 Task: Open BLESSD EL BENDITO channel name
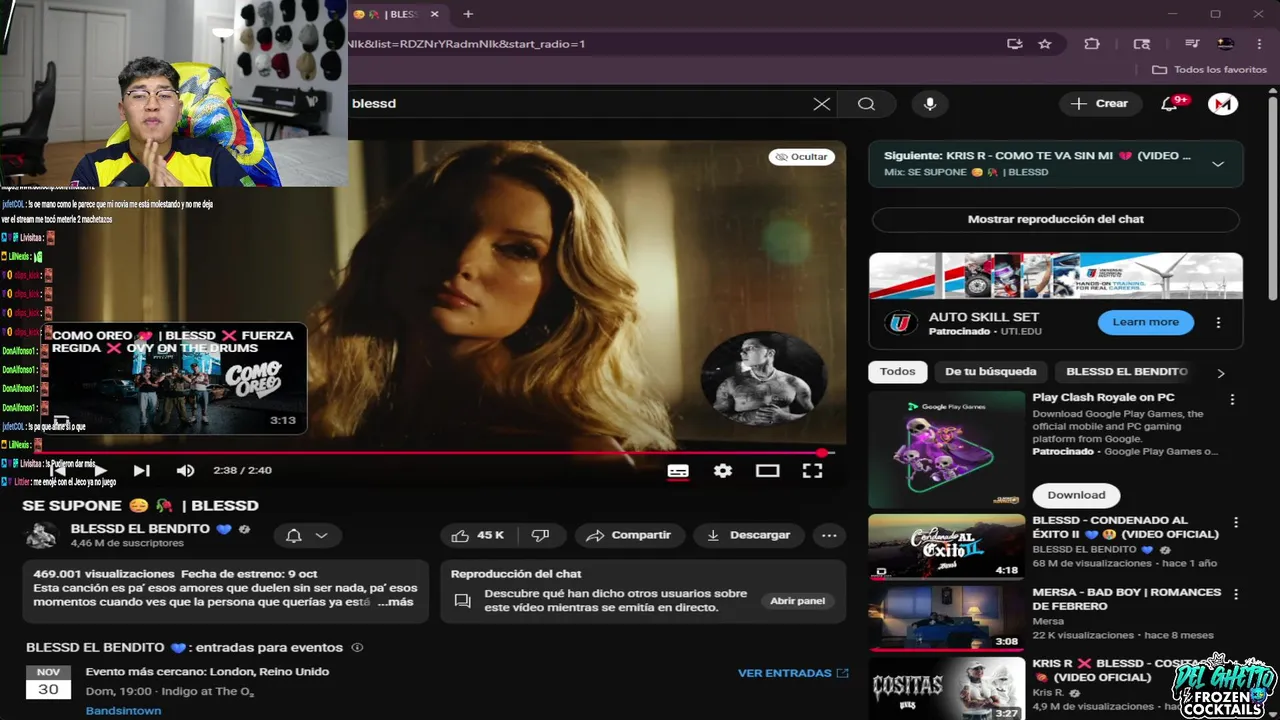pyautogui.click(x=139, y=529)
